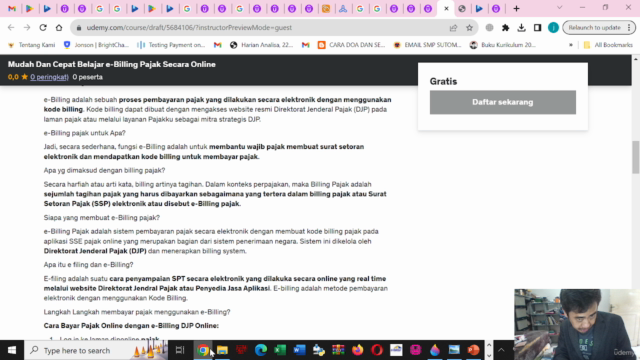Open Jonson | BrightCha... bookmark
Screen dimensions: 640x360
[96, 45]
